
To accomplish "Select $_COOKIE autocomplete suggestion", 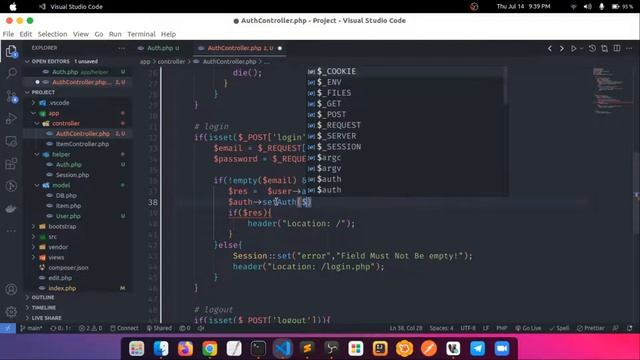I will point(407,71).
